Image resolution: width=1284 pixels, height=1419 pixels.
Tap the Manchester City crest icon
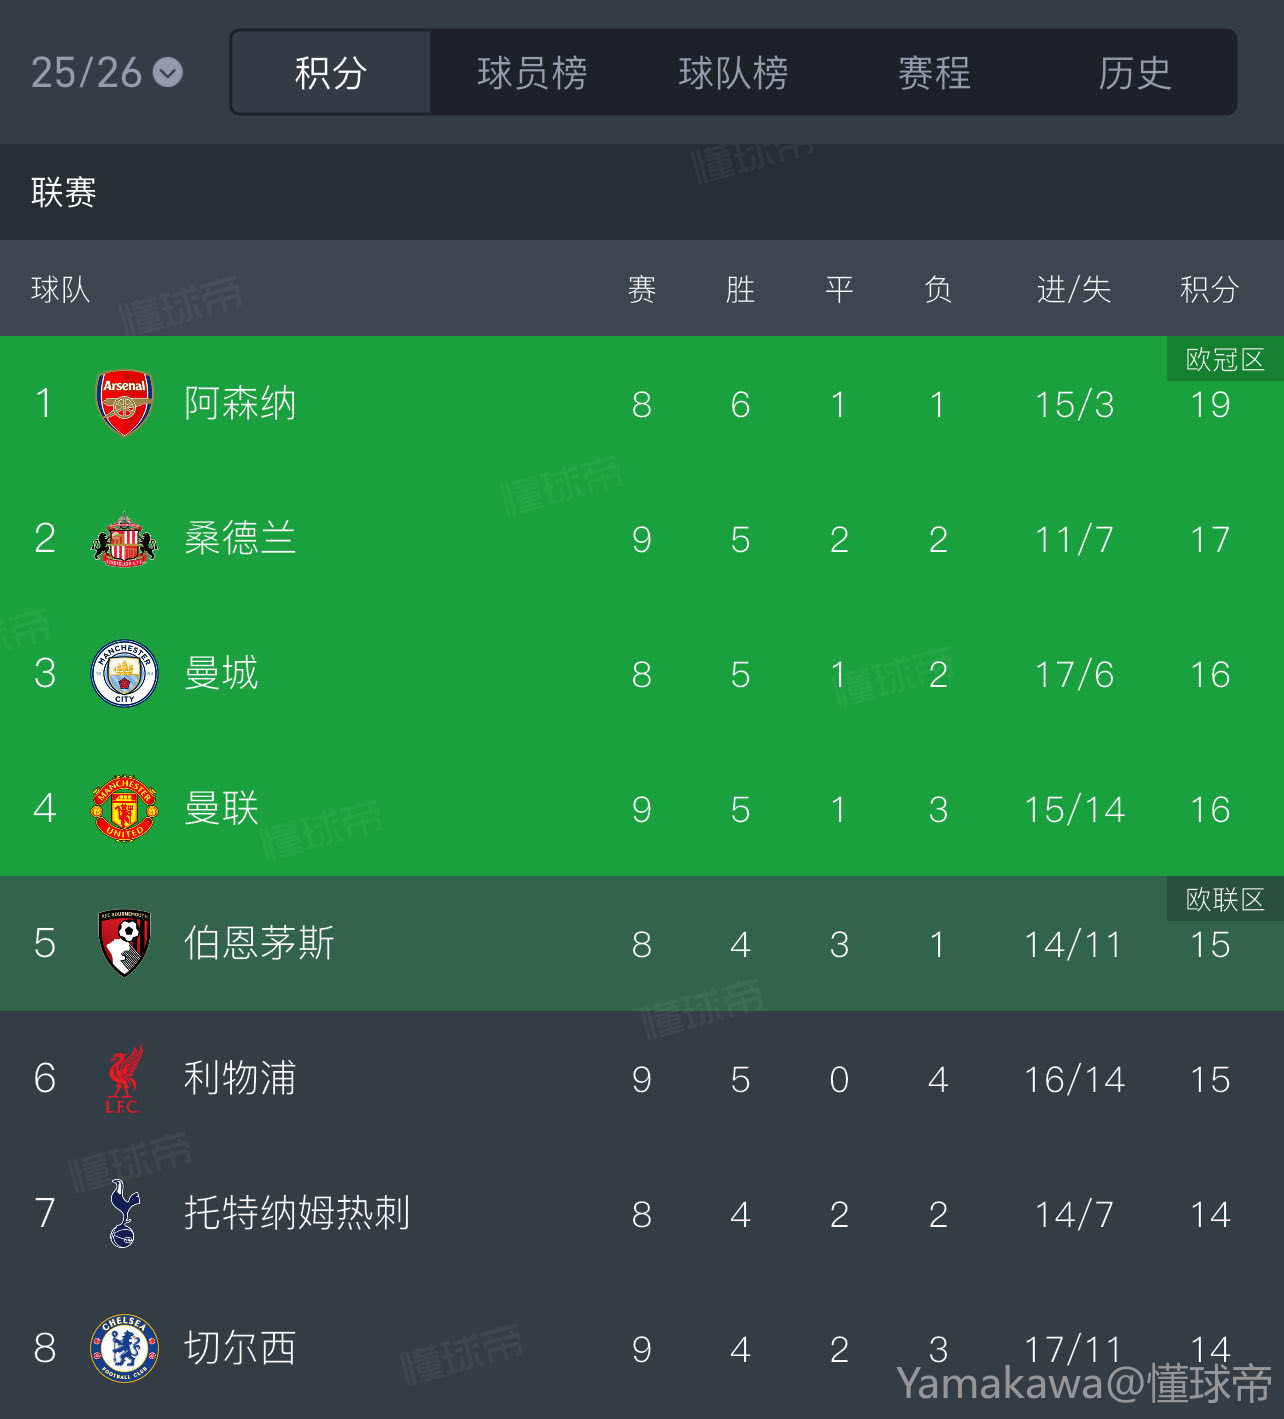[124, 674]
